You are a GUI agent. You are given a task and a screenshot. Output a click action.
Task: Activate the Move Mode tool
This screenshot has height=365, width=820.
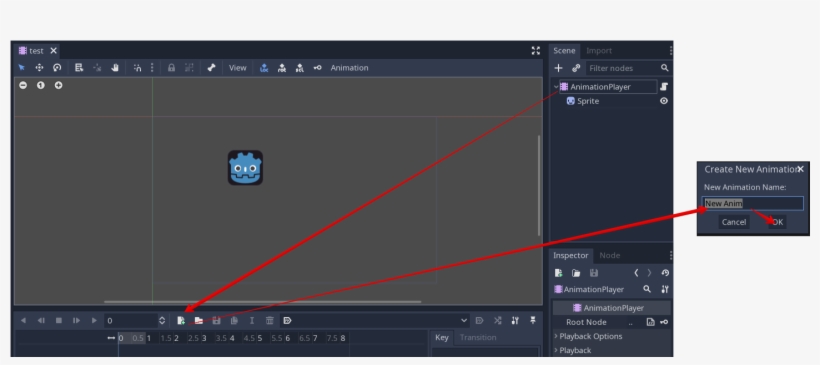[39, 68]
